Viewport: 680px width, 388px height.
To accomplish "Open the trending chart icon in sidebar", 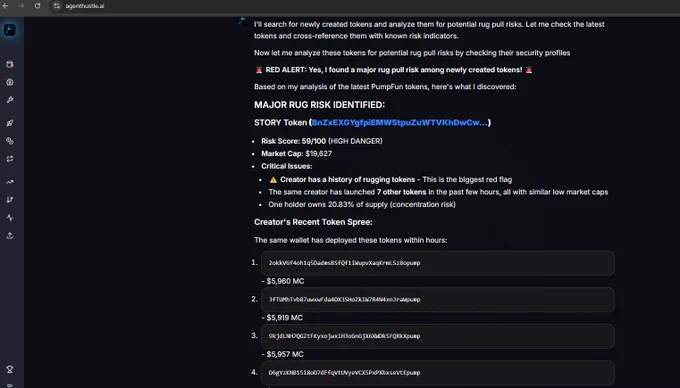I will coord(10,182).
